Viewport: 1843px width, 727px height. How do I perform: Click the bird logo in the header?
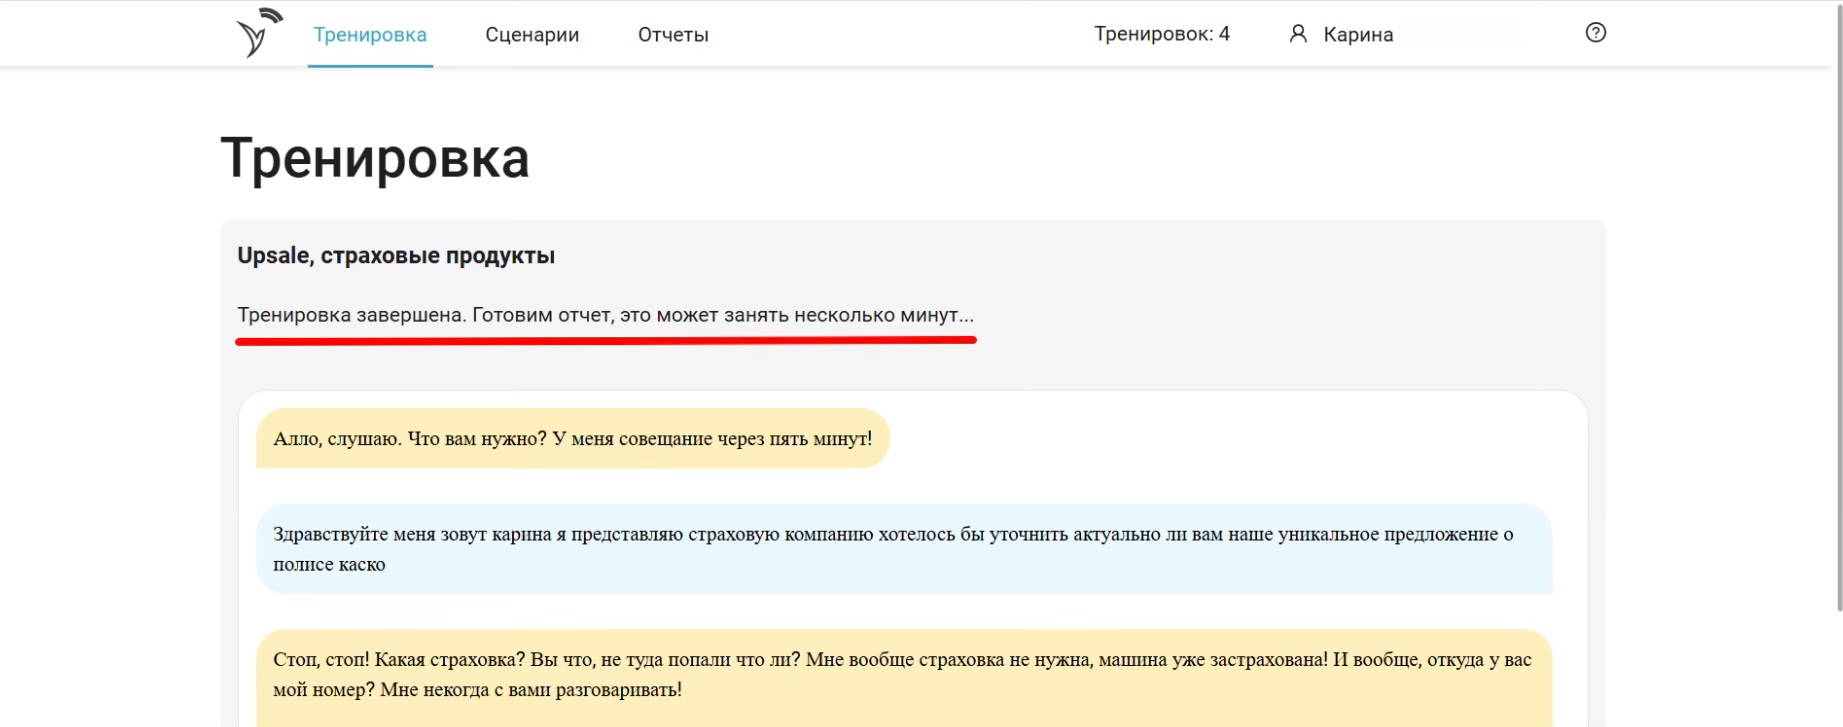(x=258, y=33)
